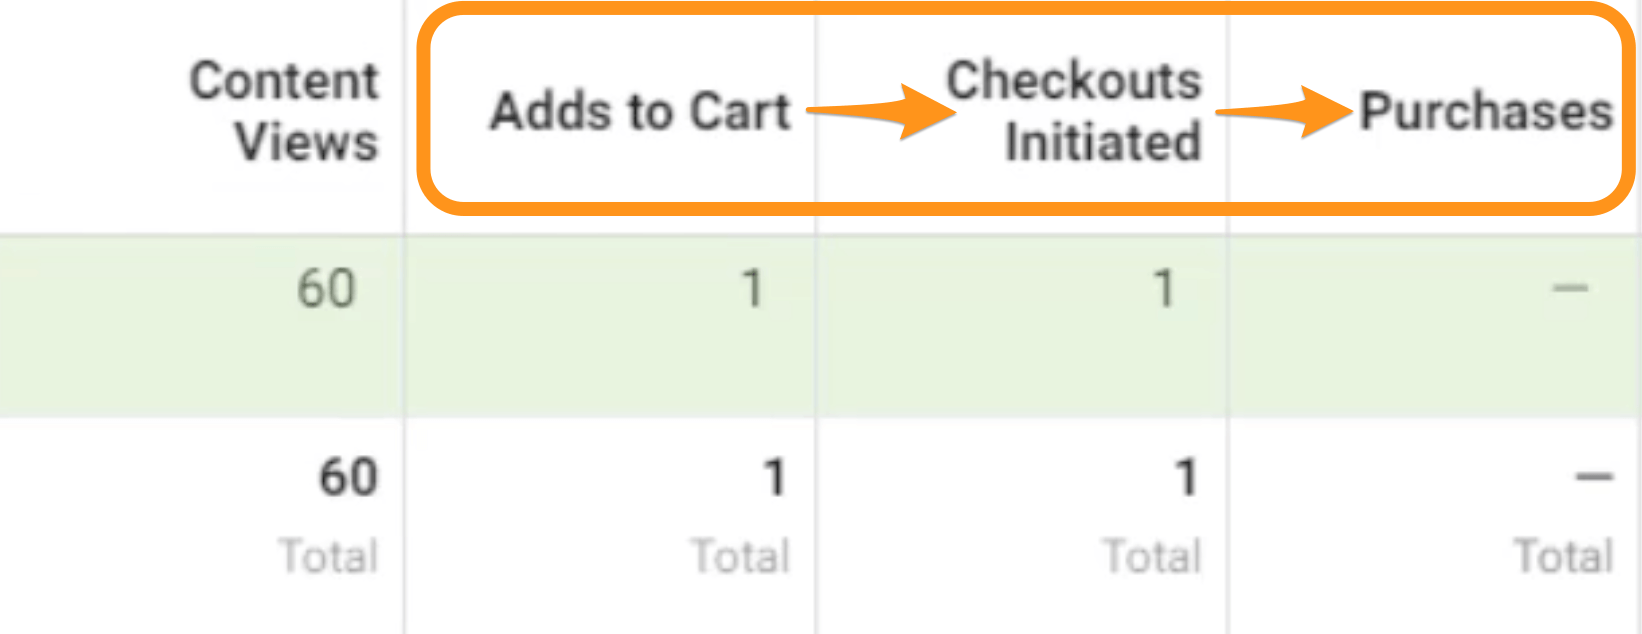Select the Purchases dash in green row
1642x634 pixels.
1570,289
